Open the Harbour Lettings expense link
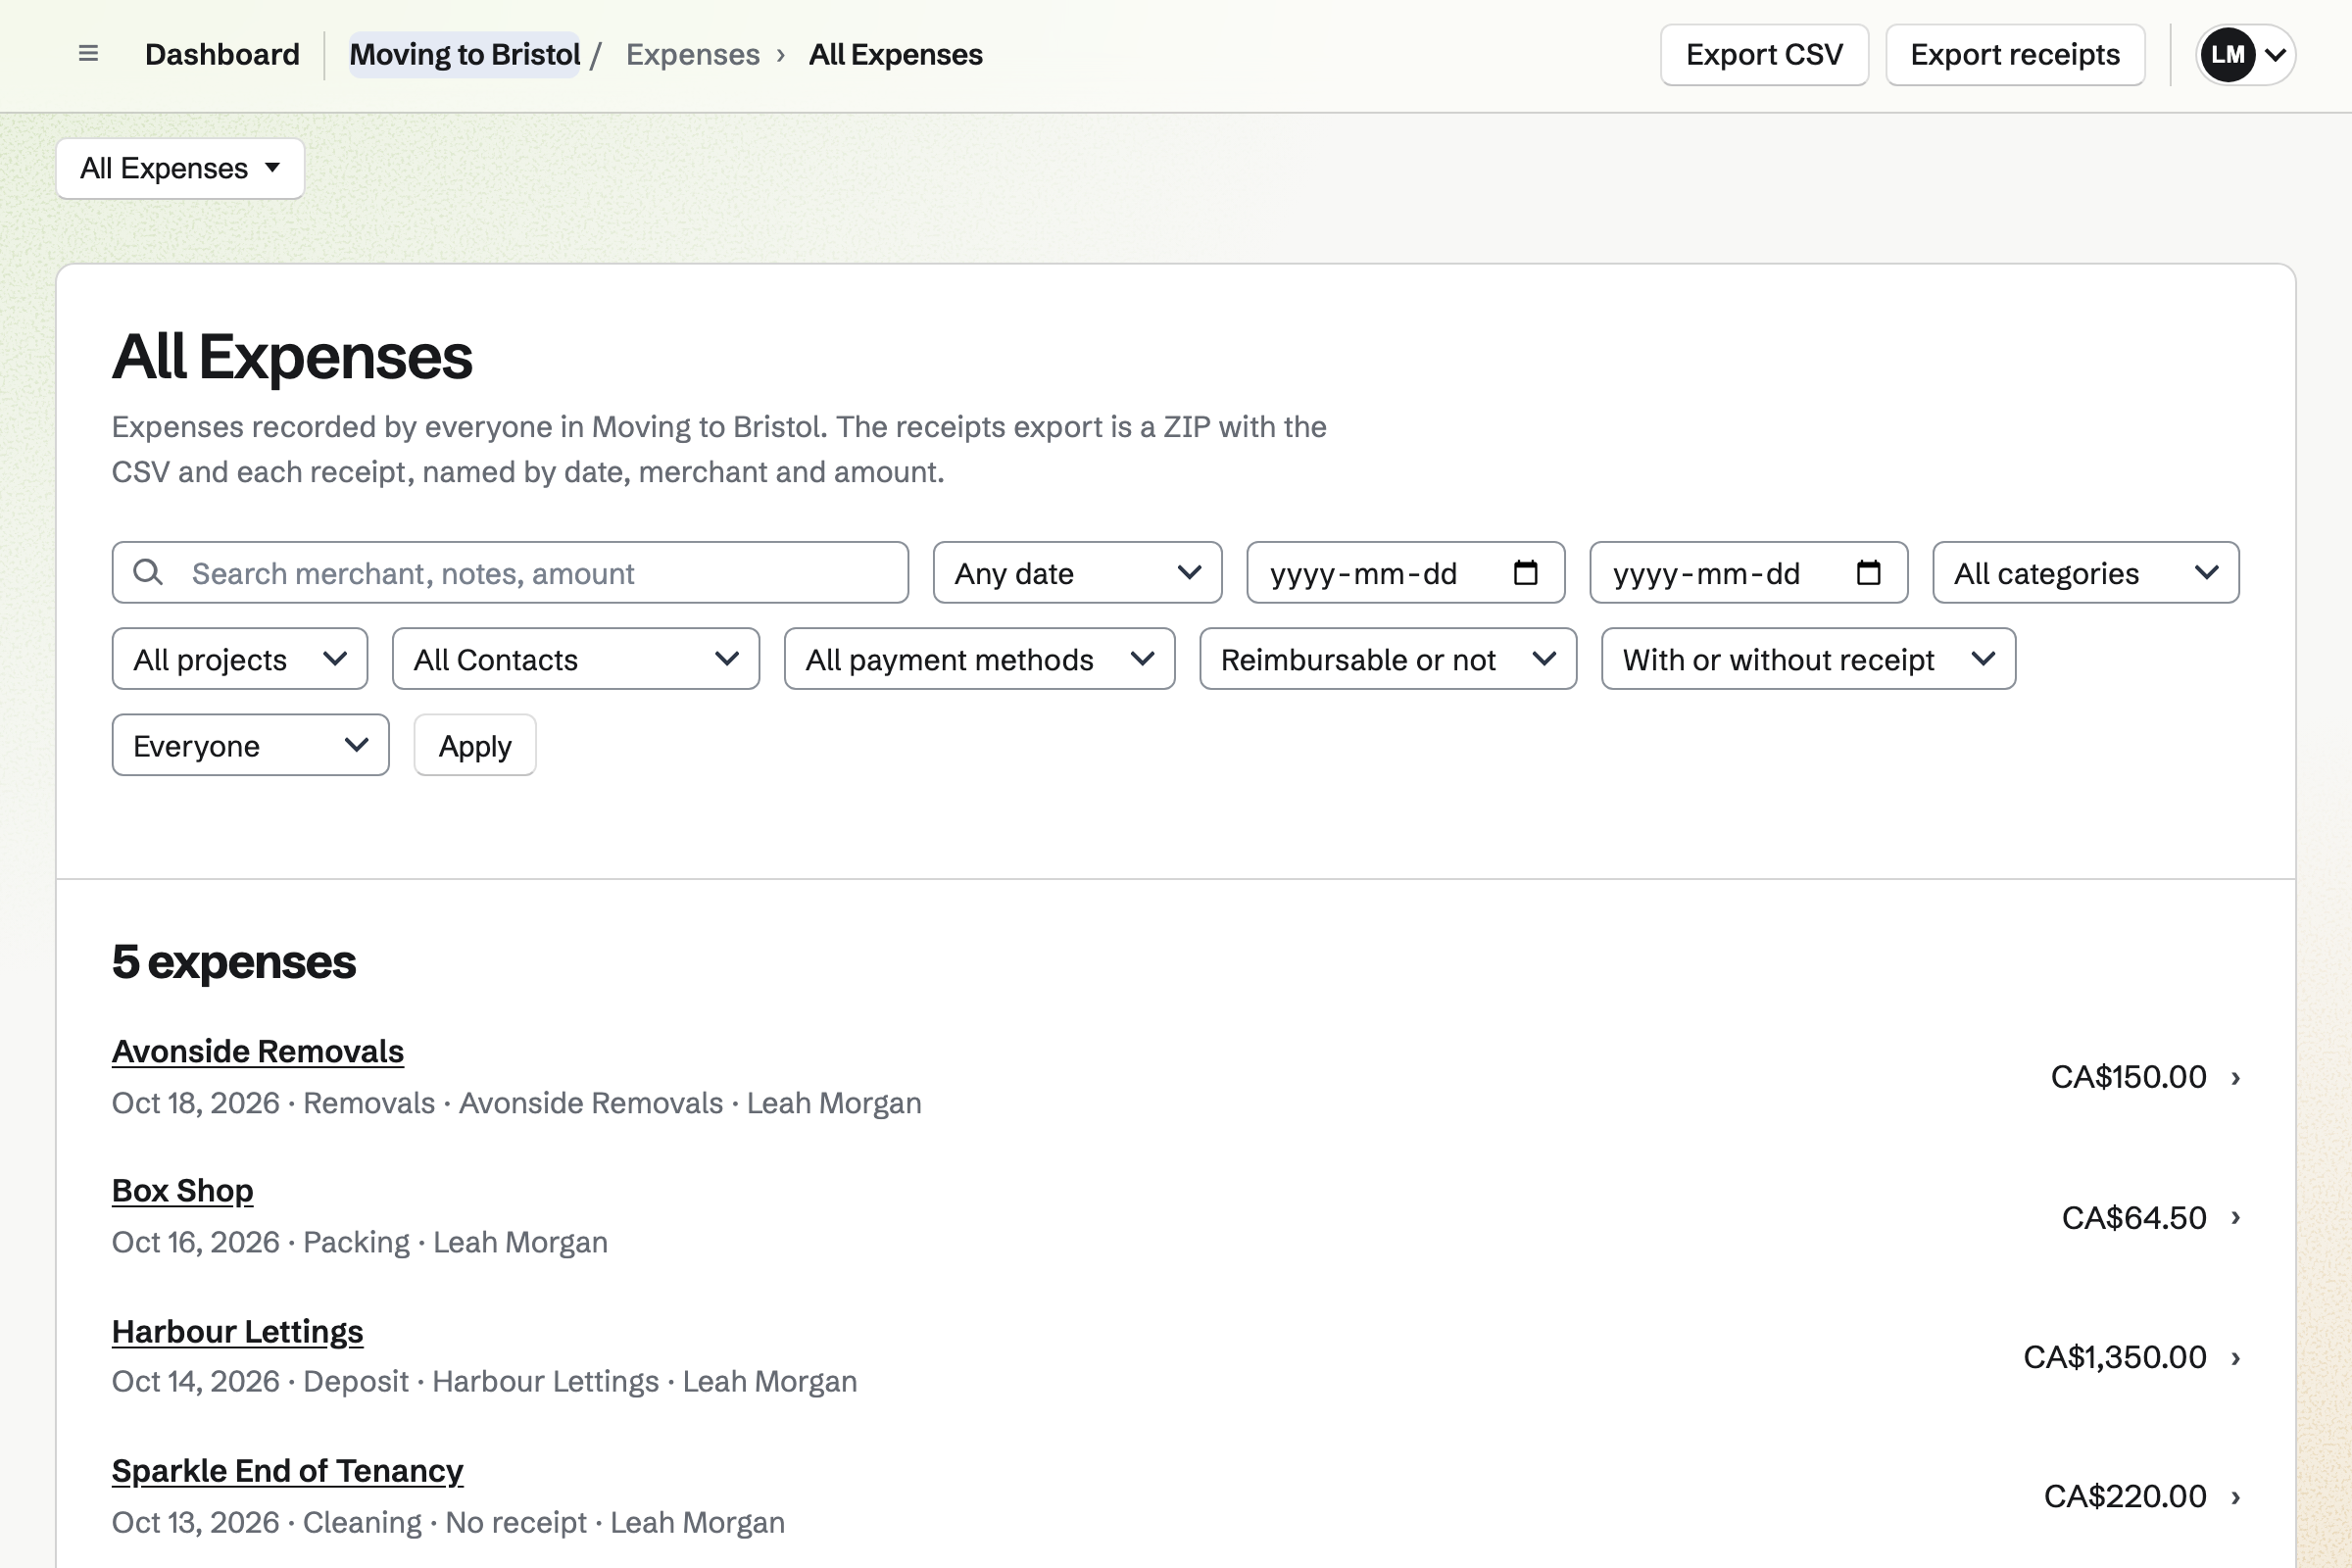The image size is (2352, 1568). [237, 1331]
